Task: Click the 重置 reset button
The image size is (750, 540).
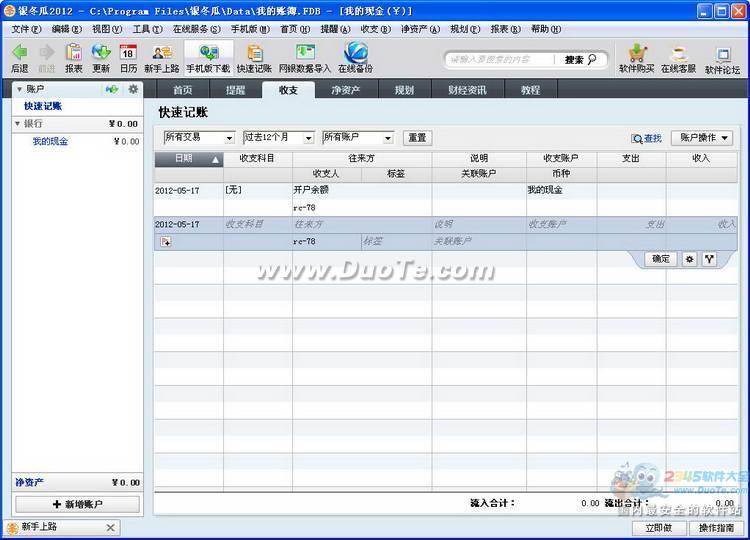Action: click(x=417, y=138)
